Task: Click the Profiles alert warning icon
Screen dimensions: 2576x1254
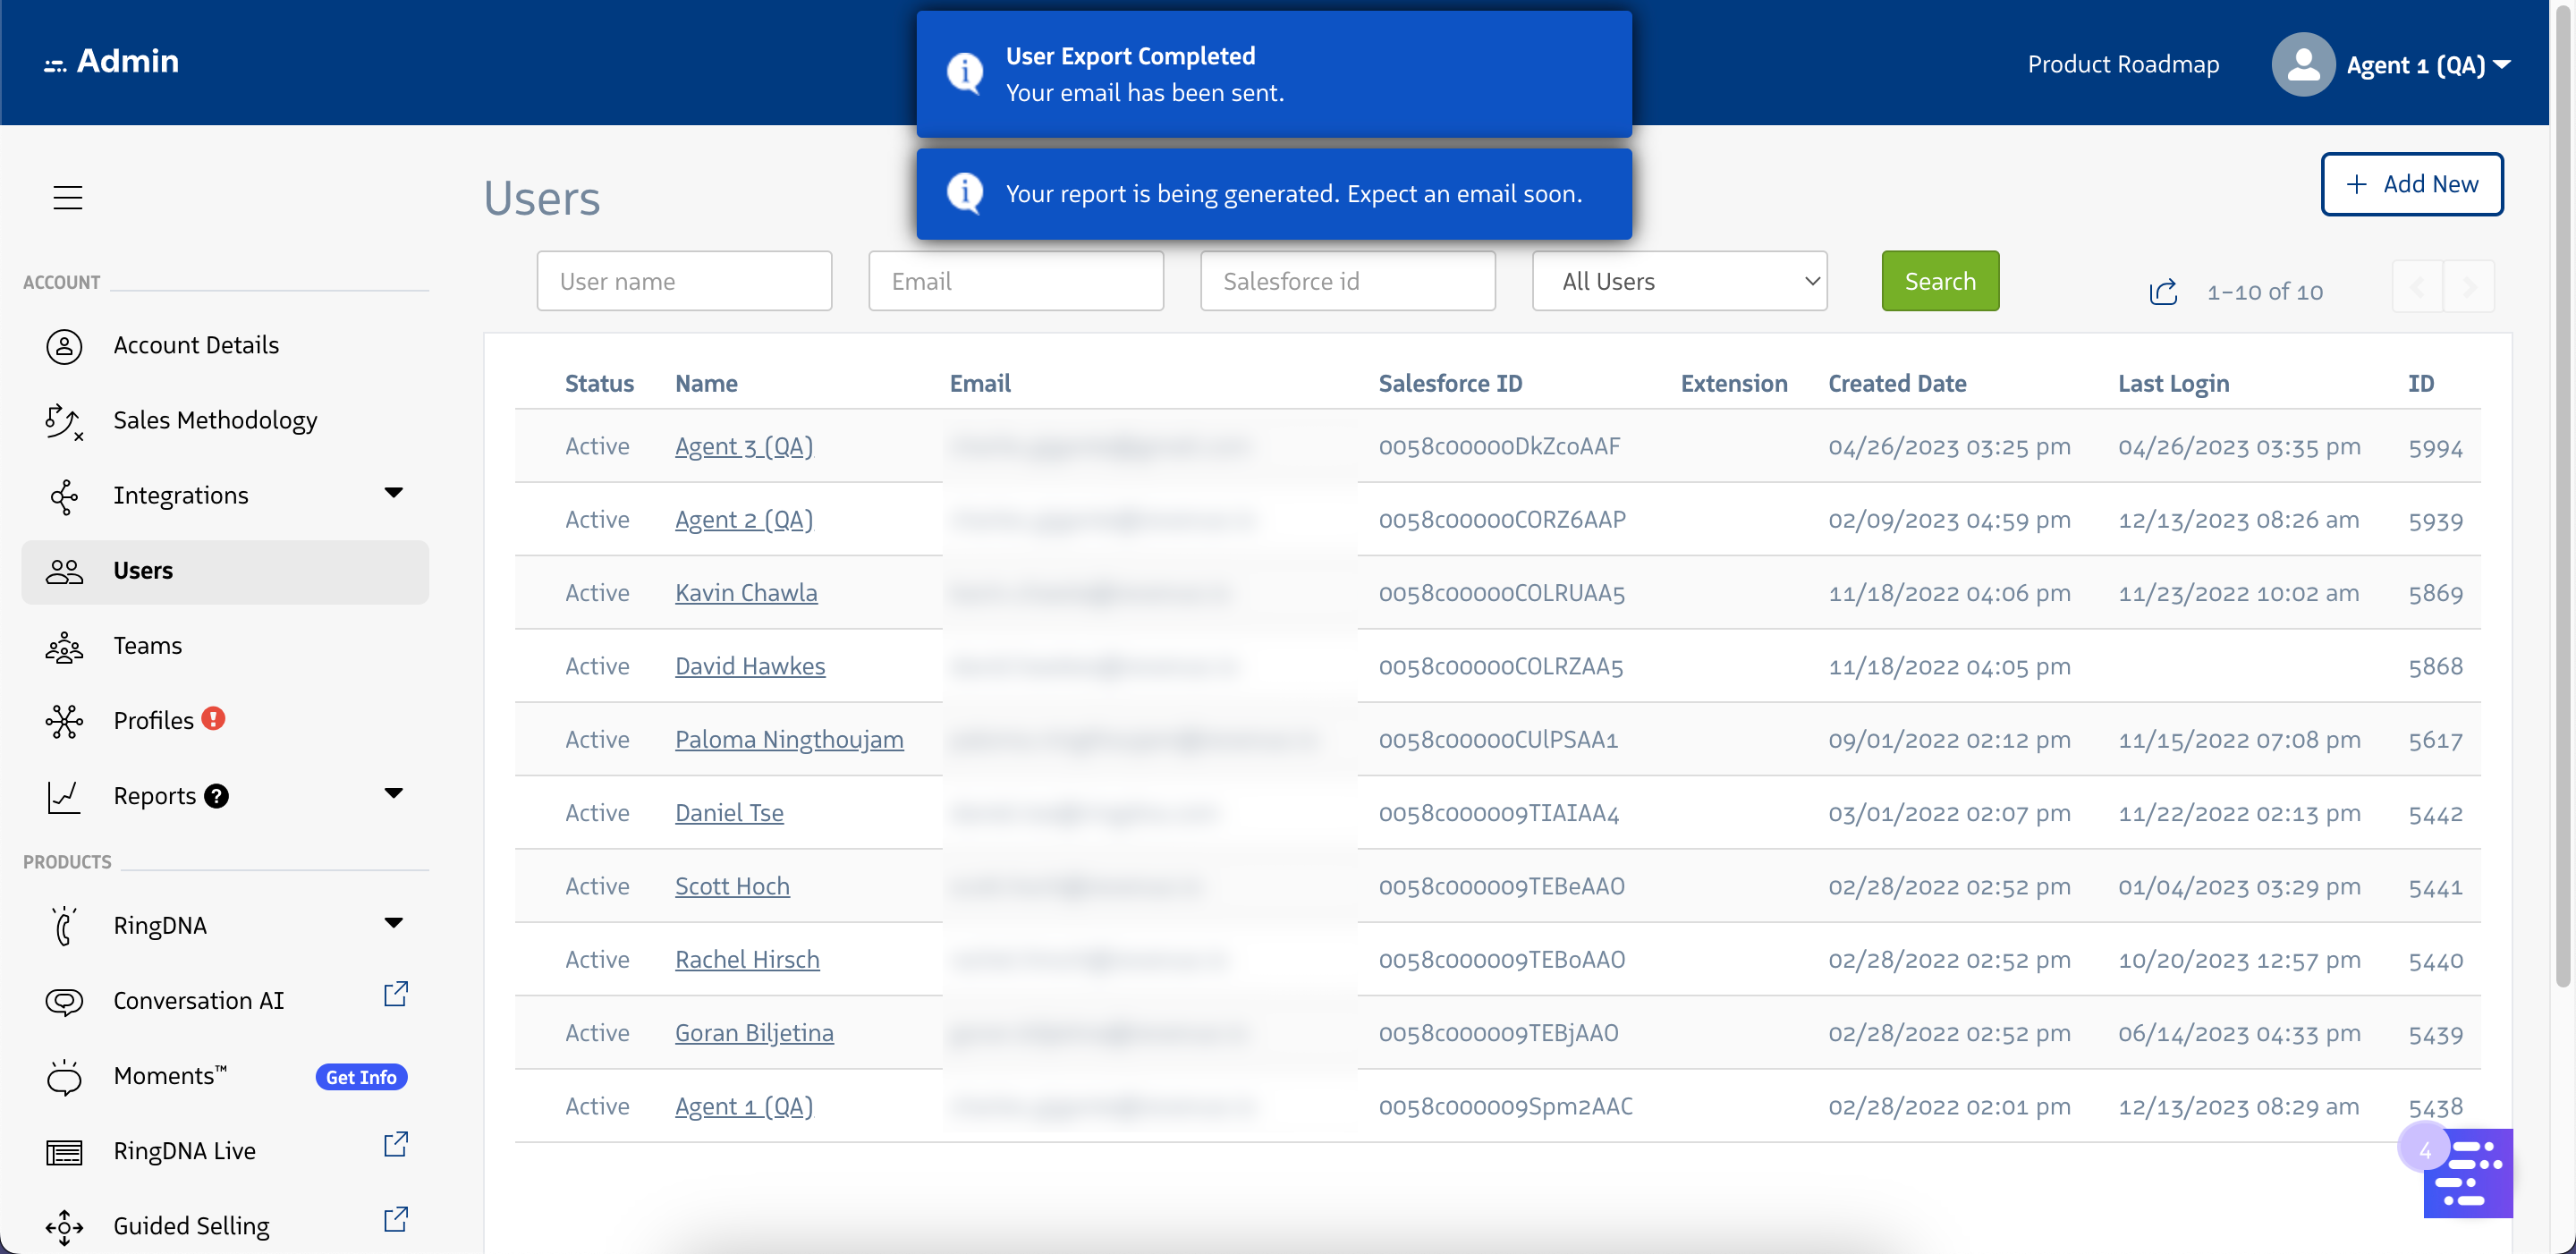Action: (x=213, y=718)
